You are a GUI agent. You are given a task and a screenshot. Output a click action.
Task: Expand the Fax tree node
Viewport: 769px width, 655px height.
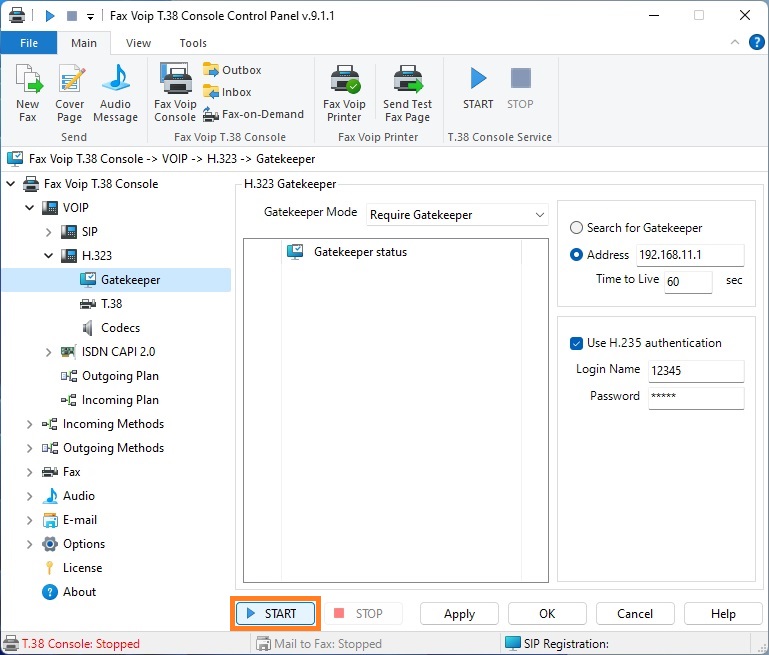tap(29, 472)
